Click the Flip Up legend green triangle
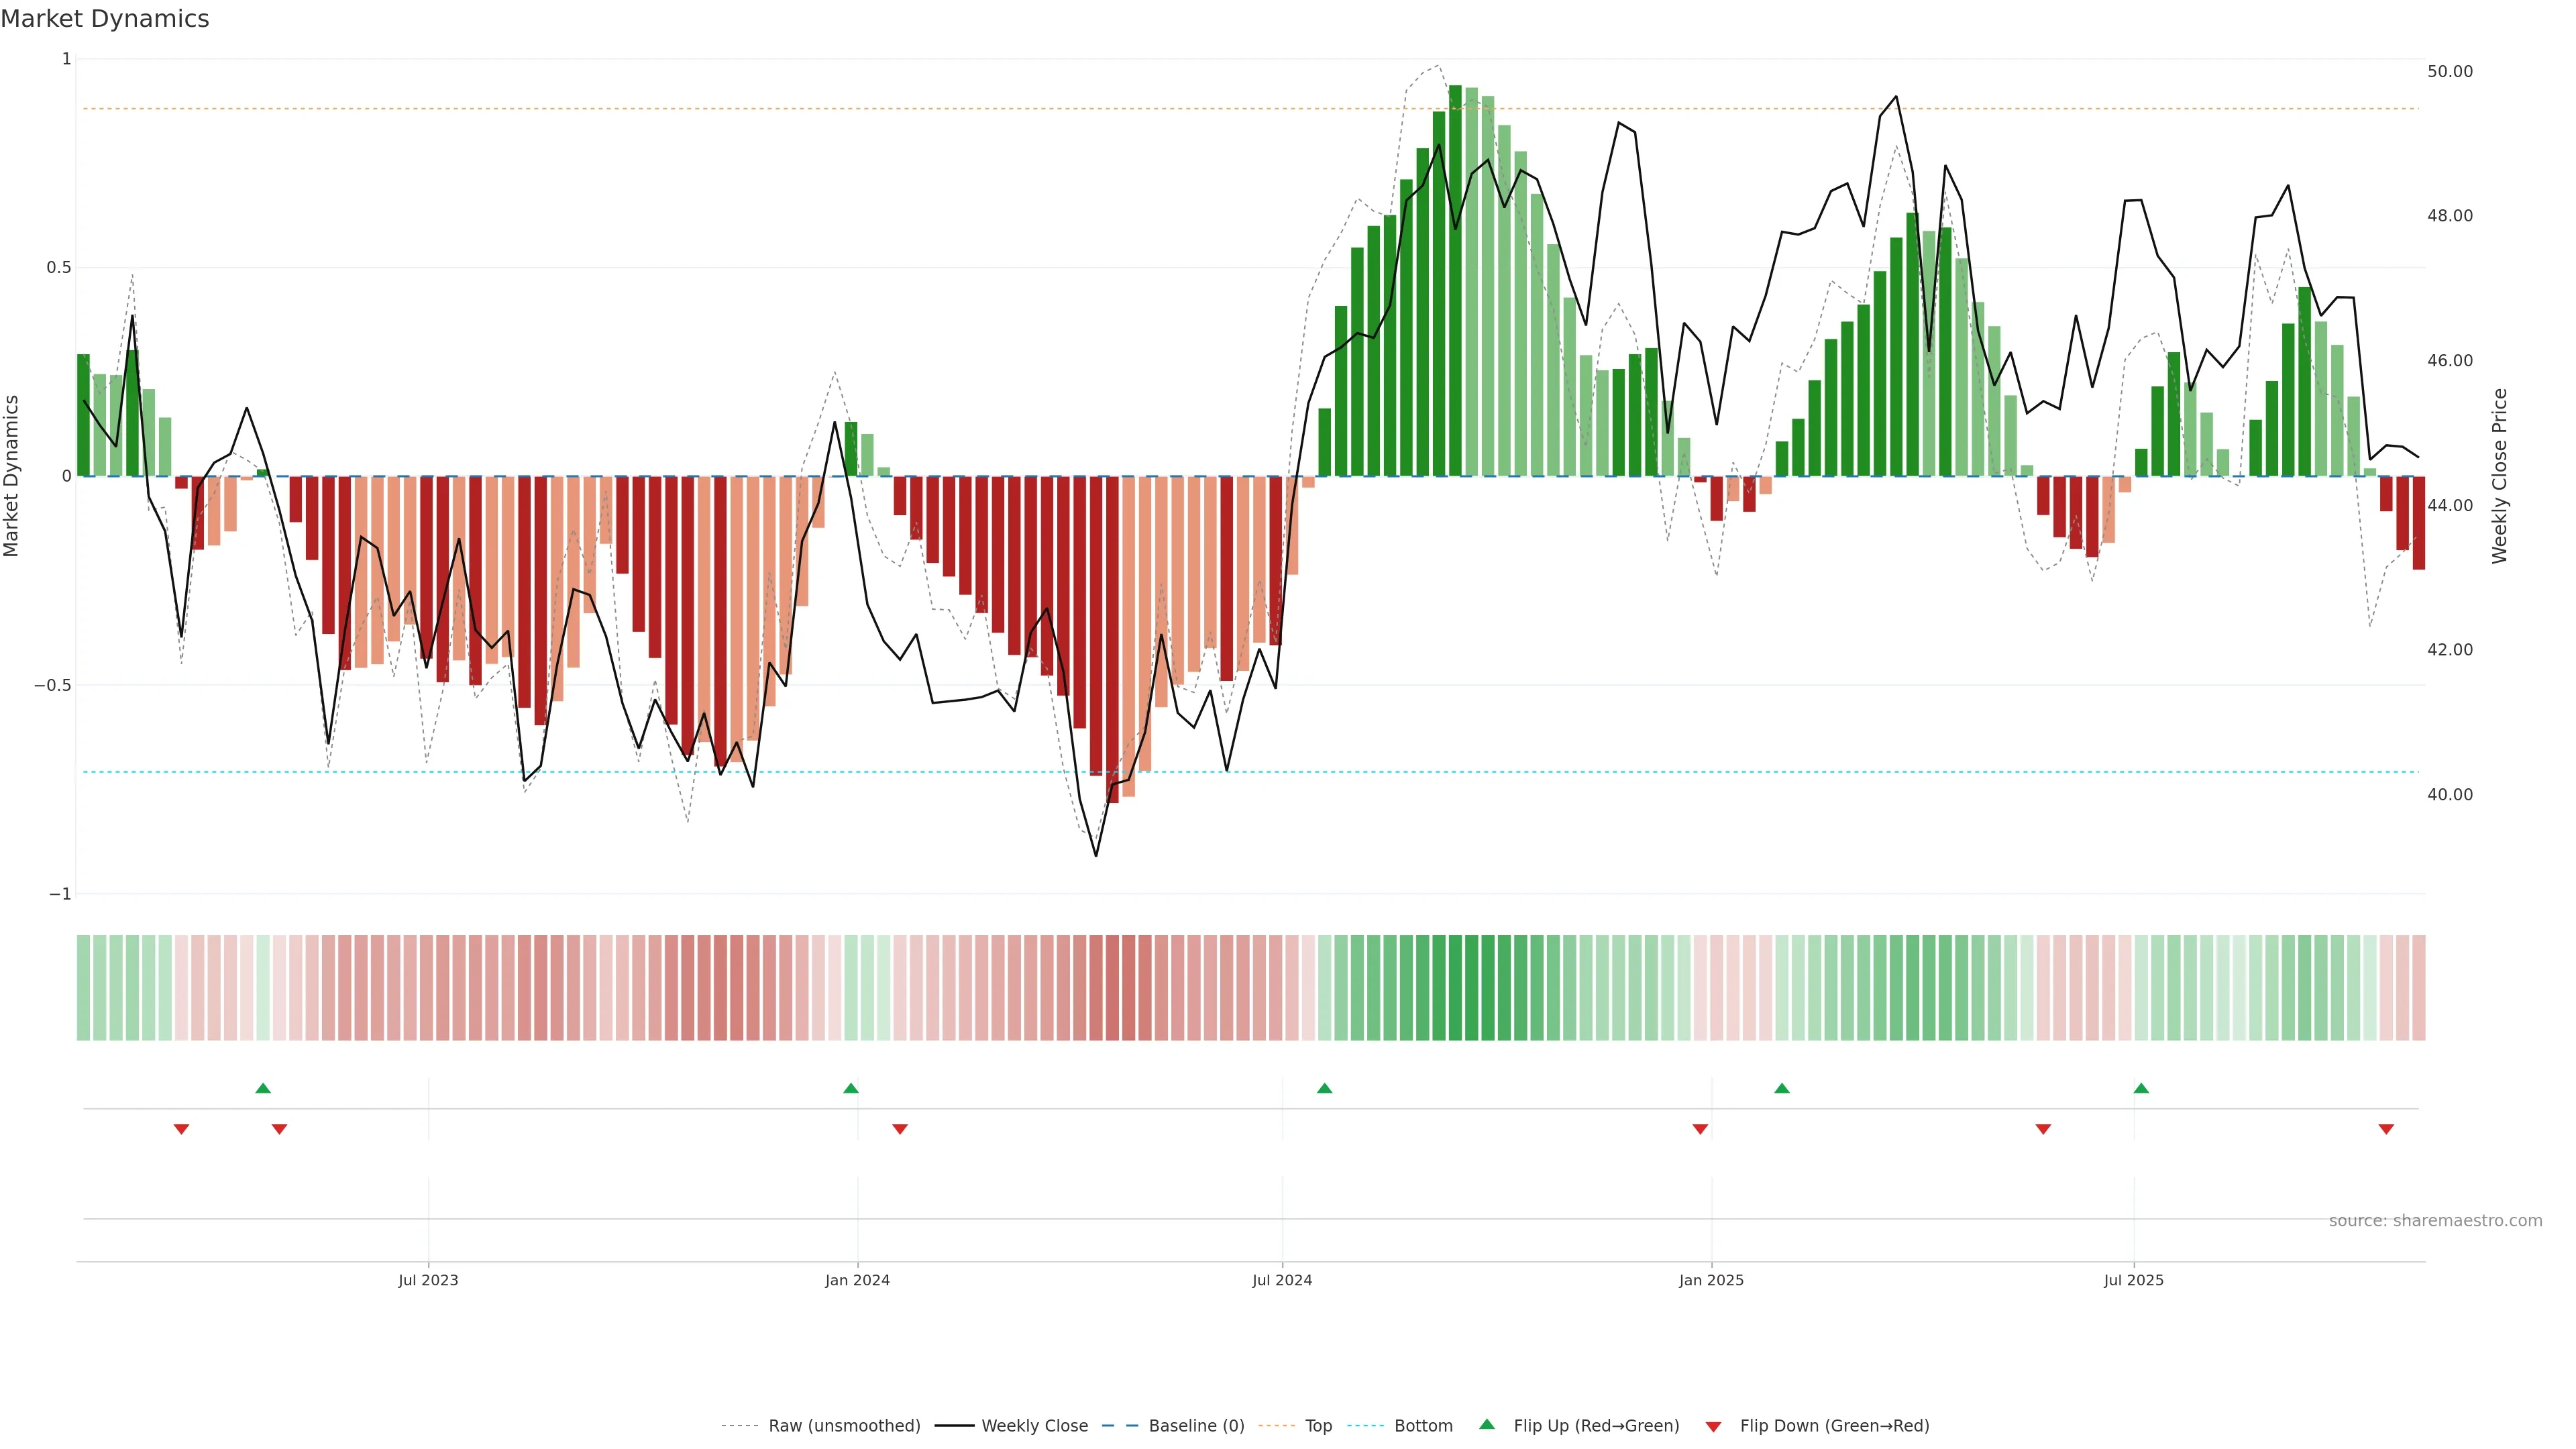 pyautogui.click(x=1487, y=1424)
